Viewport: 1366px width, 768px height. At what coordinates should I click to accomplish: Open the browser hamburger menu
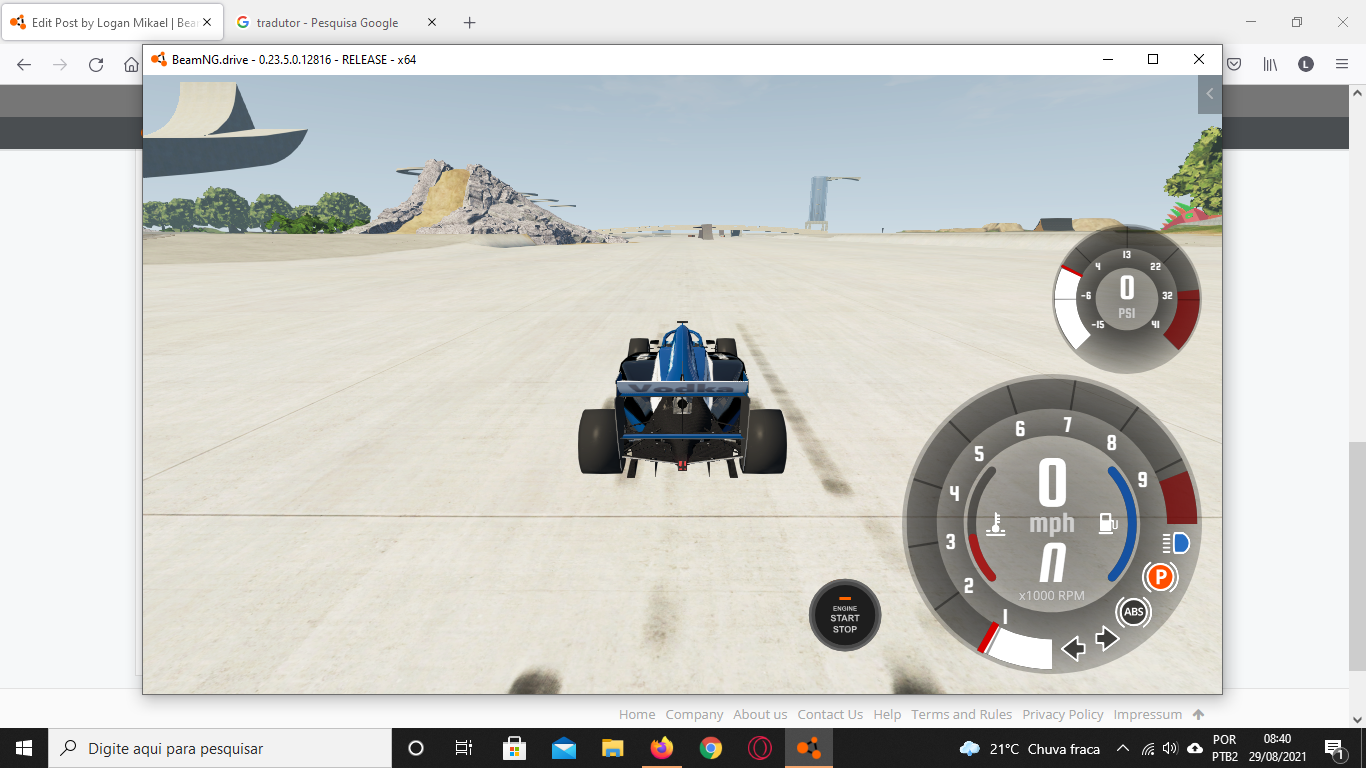tap(1342, 64)
